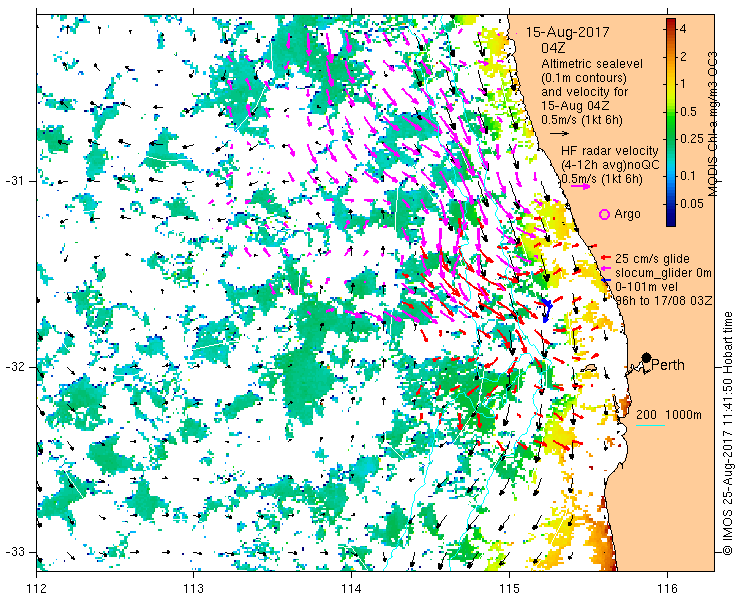Image resolution: width=740 pixels, height=600 pixels.
Task: Click the 'MODIS Chl-a mg/m3 OC3' label
Action: click(x=713, y=124)
